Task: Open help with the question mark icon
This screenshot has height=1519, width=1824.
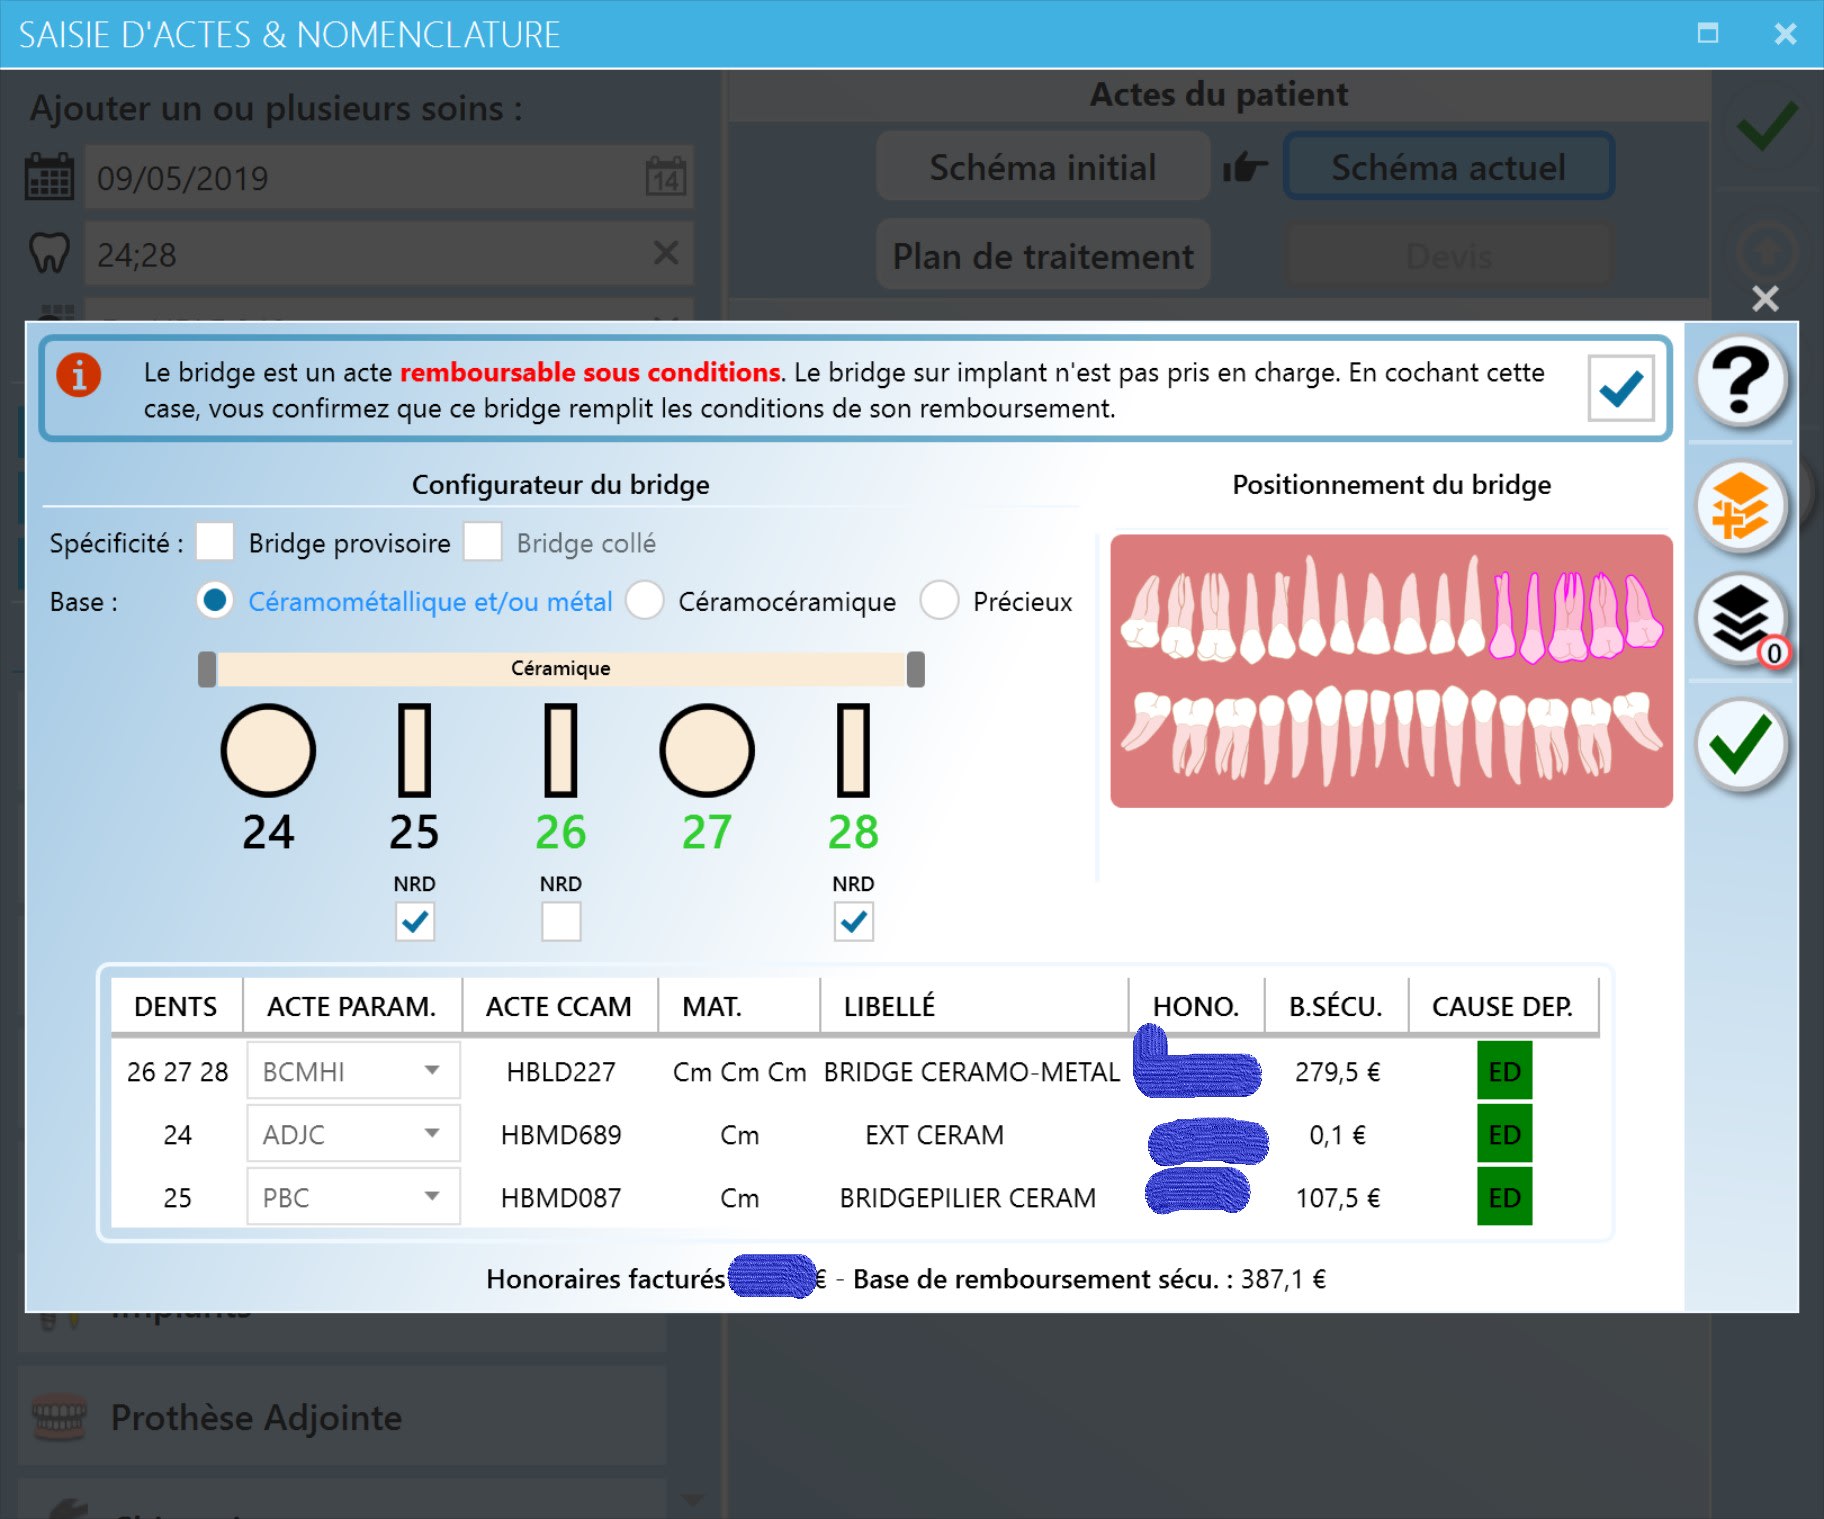Action: tap(1740, 381)
